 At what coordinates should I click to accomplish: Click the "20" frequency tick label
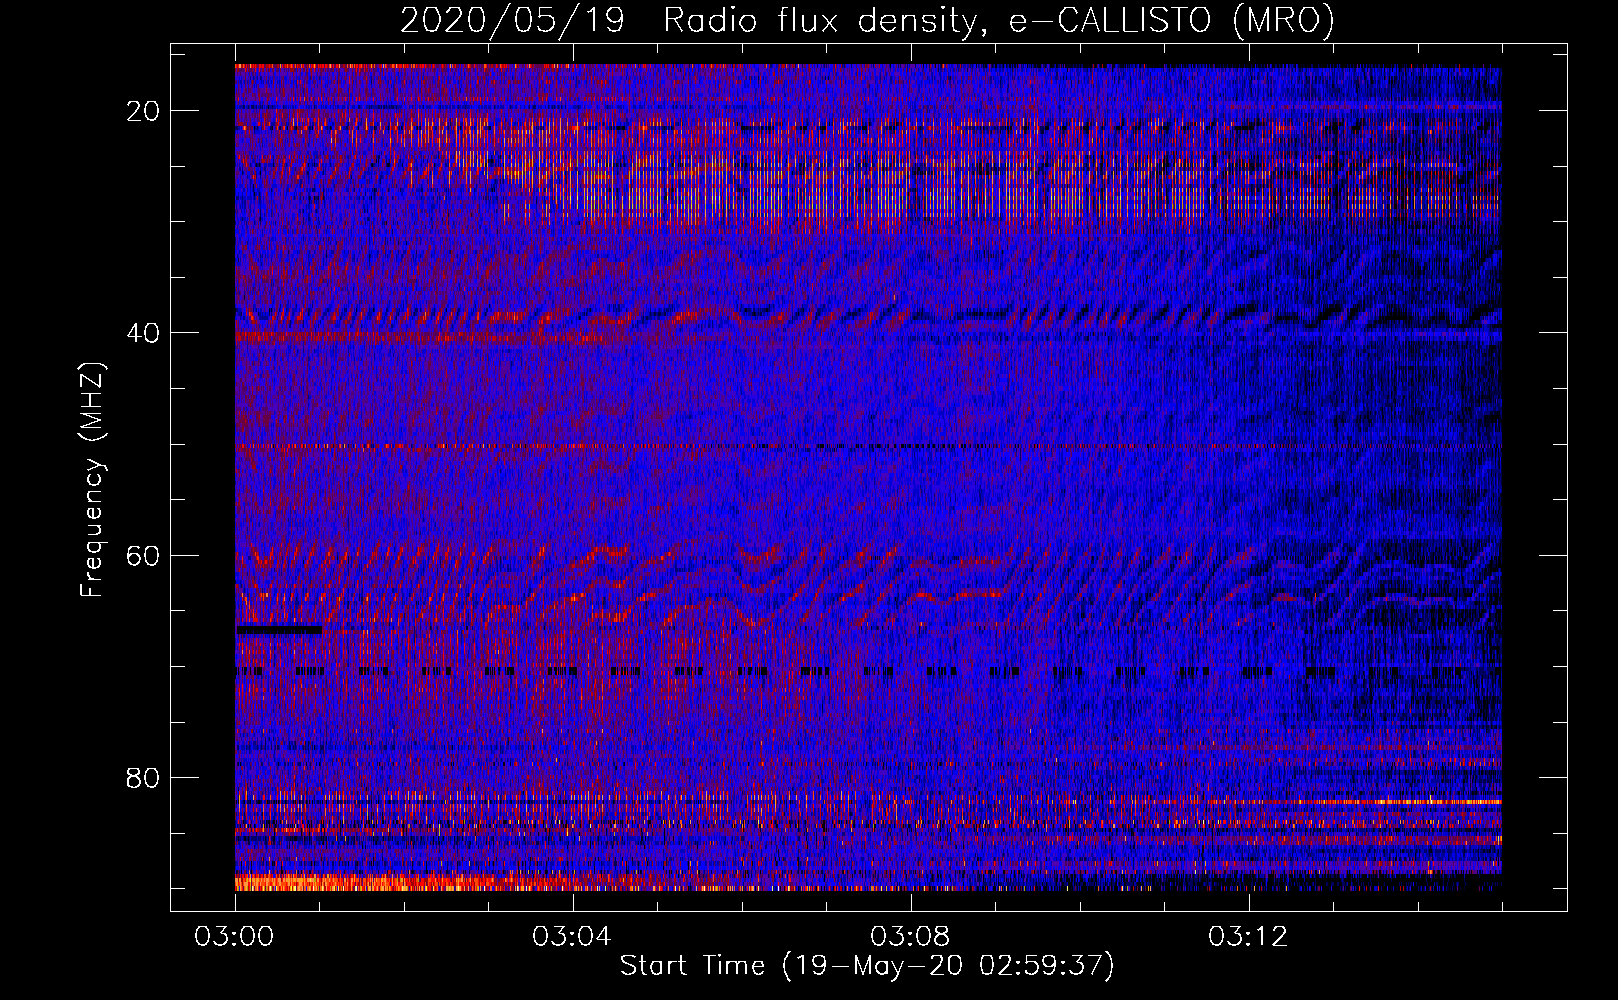click(143, 111)
